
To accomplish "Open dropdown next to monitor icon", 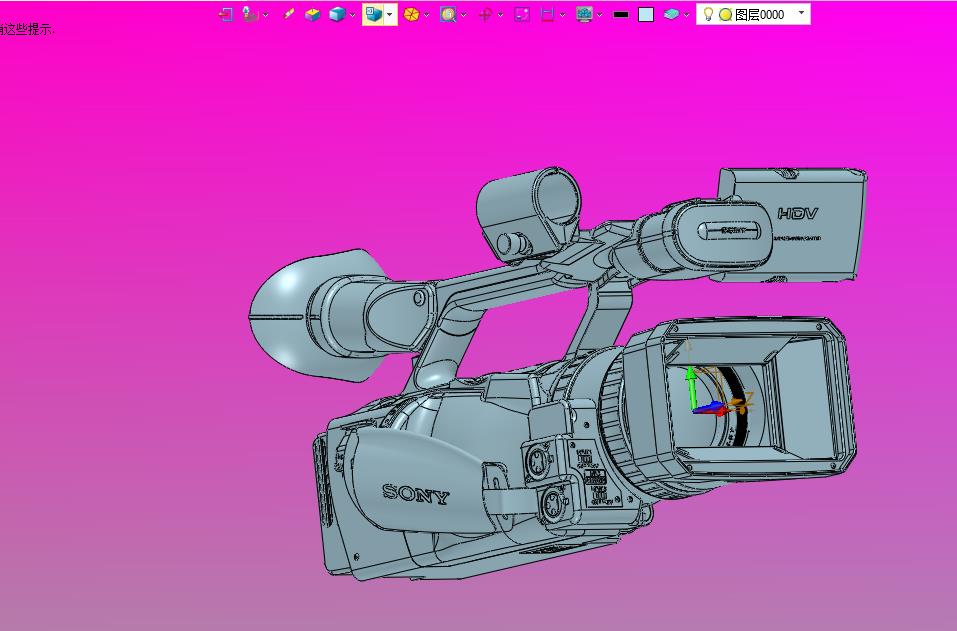I will tap(599, 15).
